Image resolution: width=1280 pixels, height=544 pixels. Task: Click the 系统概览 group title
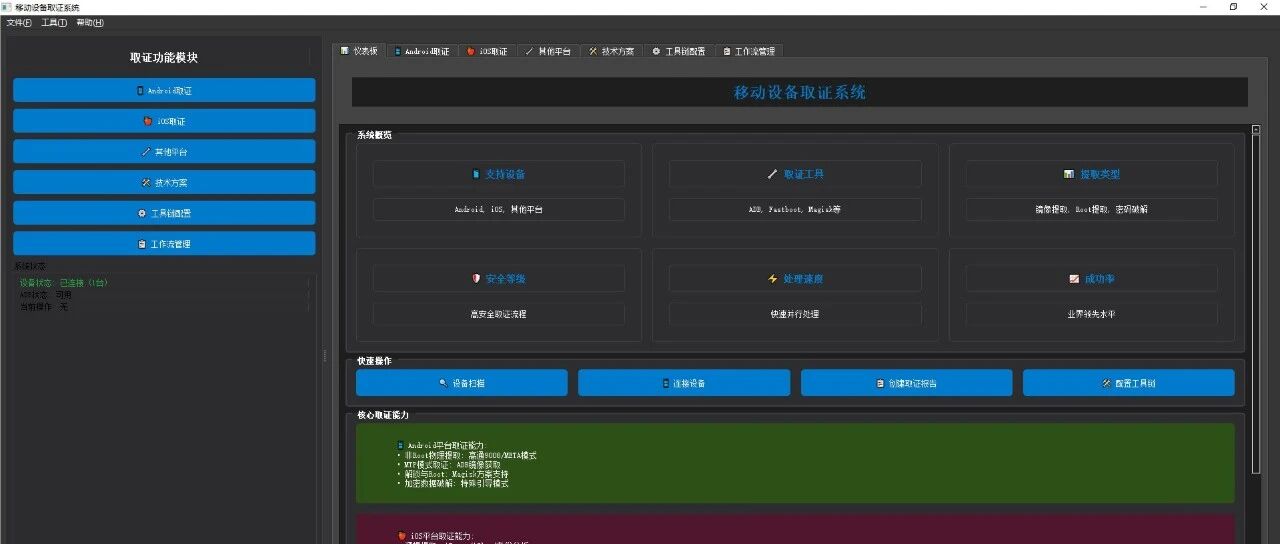[375, 135]
